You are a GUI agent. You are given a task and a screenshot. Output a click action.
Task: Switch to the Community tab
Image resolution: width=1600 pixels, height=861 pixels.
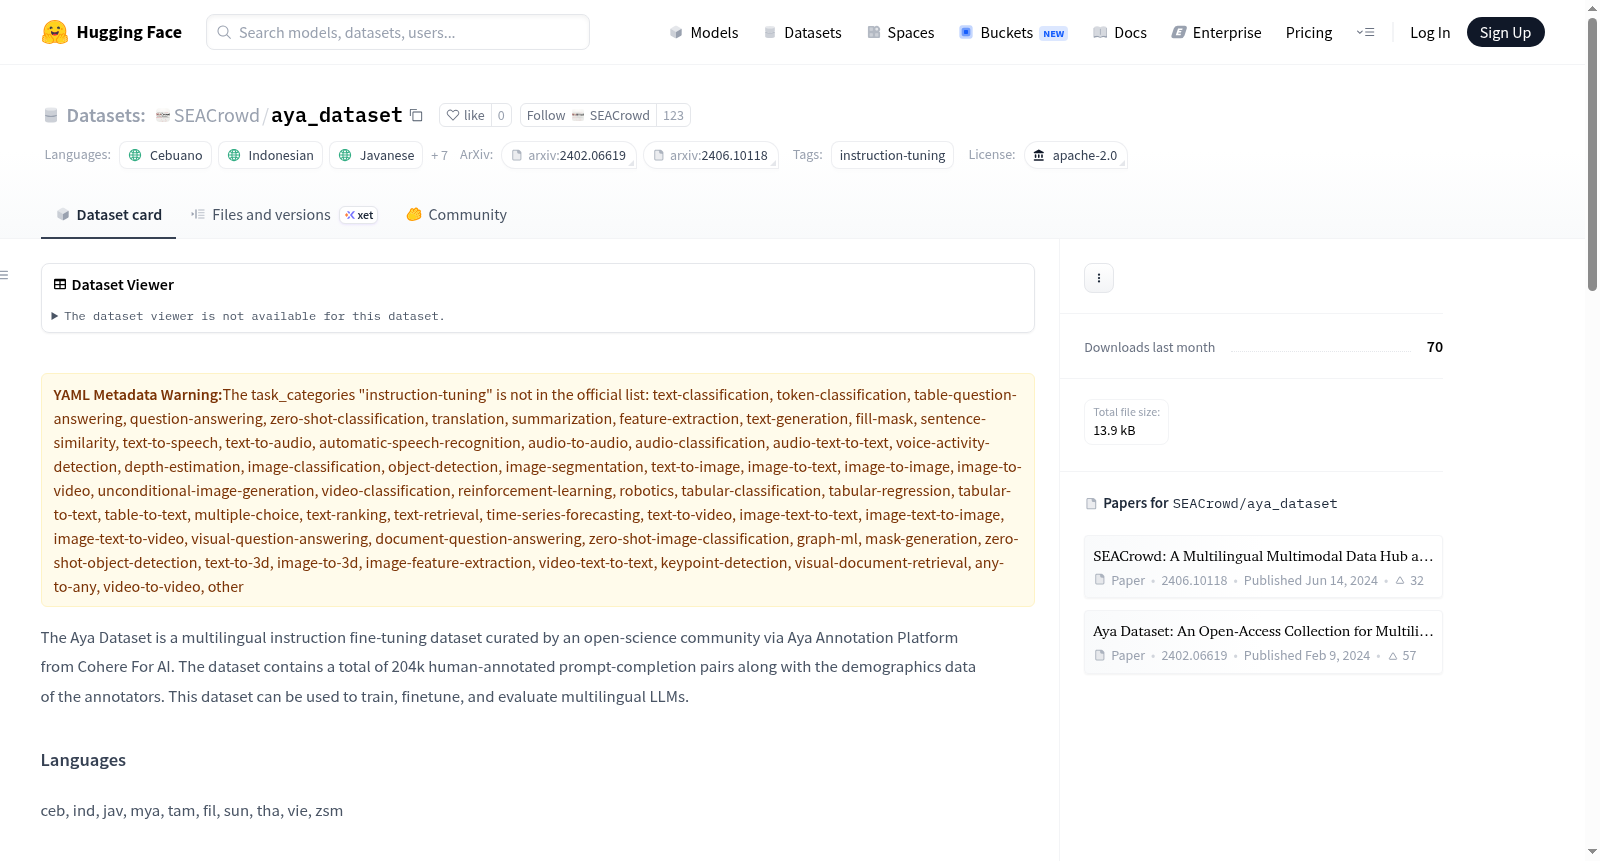pos(456,215)
